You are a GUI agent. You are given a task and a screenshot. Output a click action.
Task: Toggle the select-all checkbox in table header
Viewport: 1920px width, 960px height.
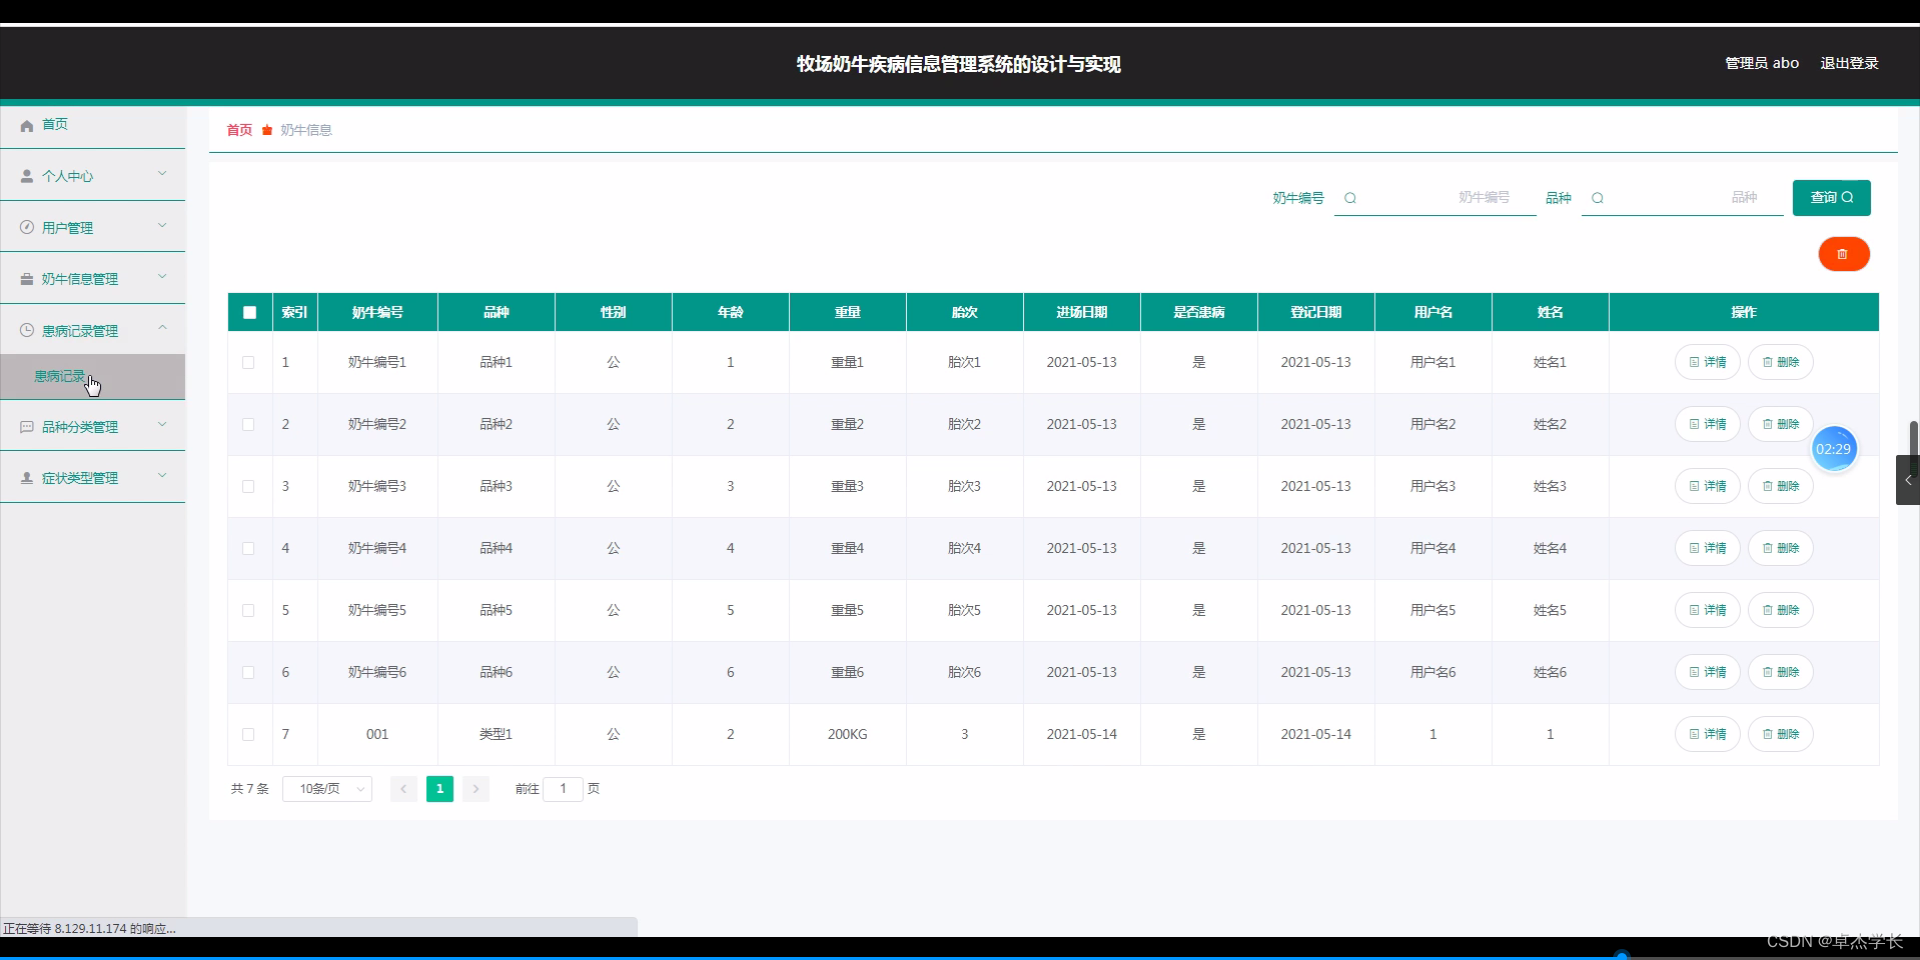pyautogui.click(x=249, y=312)
